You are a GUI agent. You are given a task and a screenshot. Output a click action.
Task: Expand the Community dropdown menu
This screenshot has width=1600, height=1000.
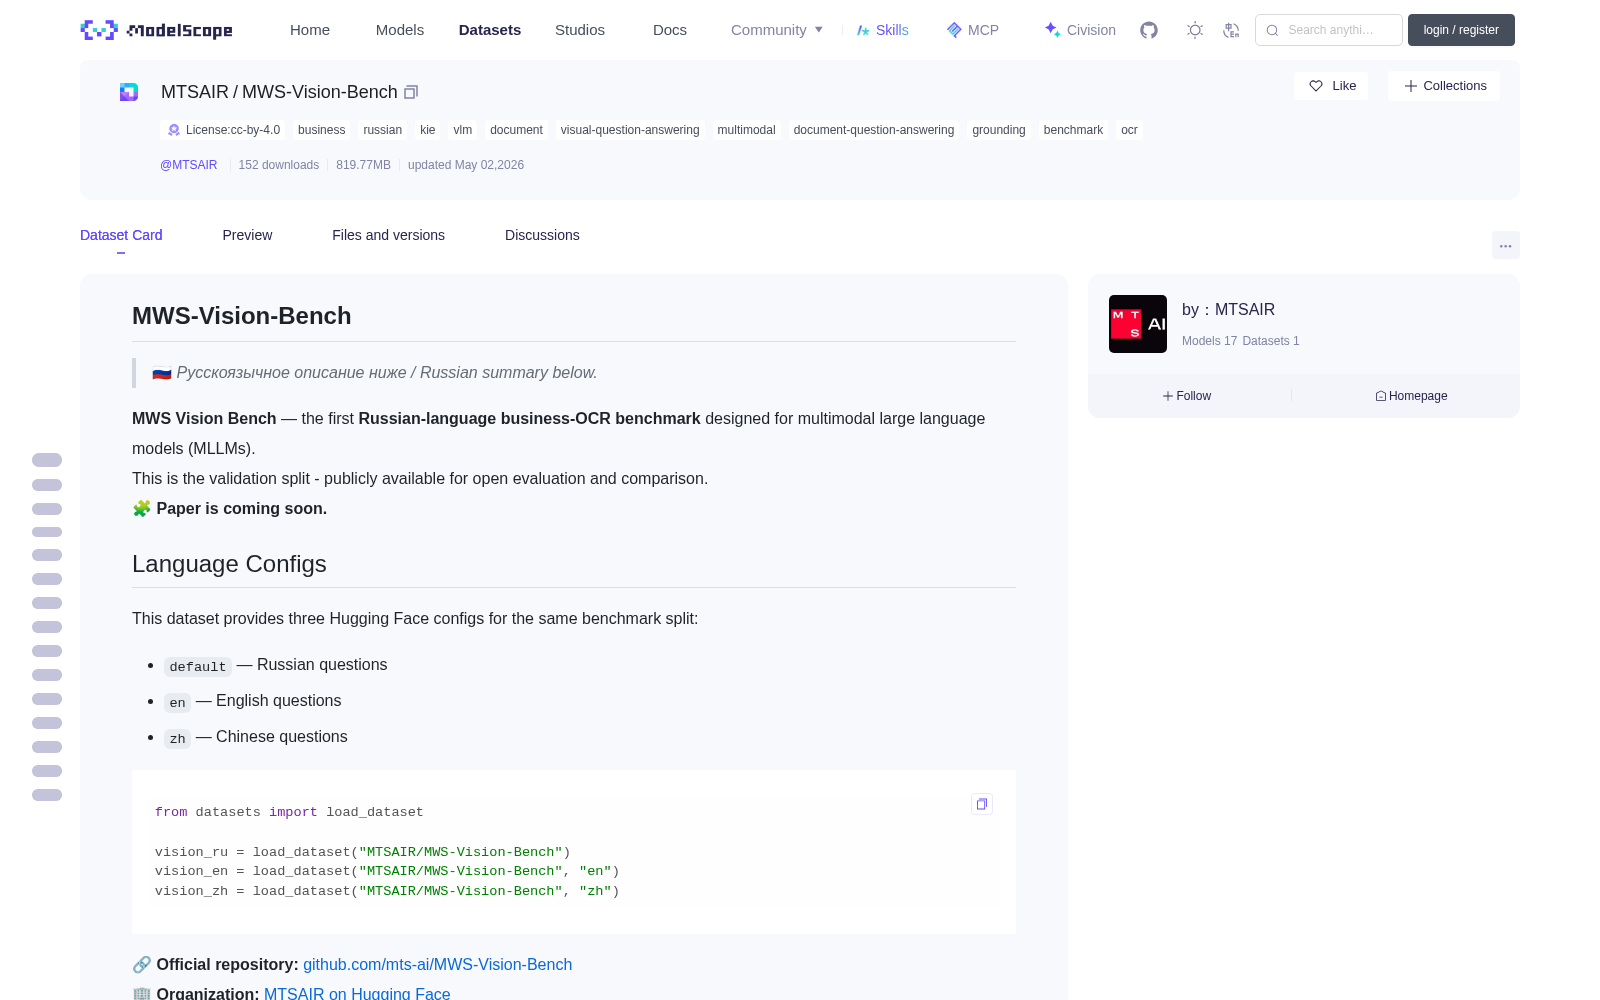[777, 30]
